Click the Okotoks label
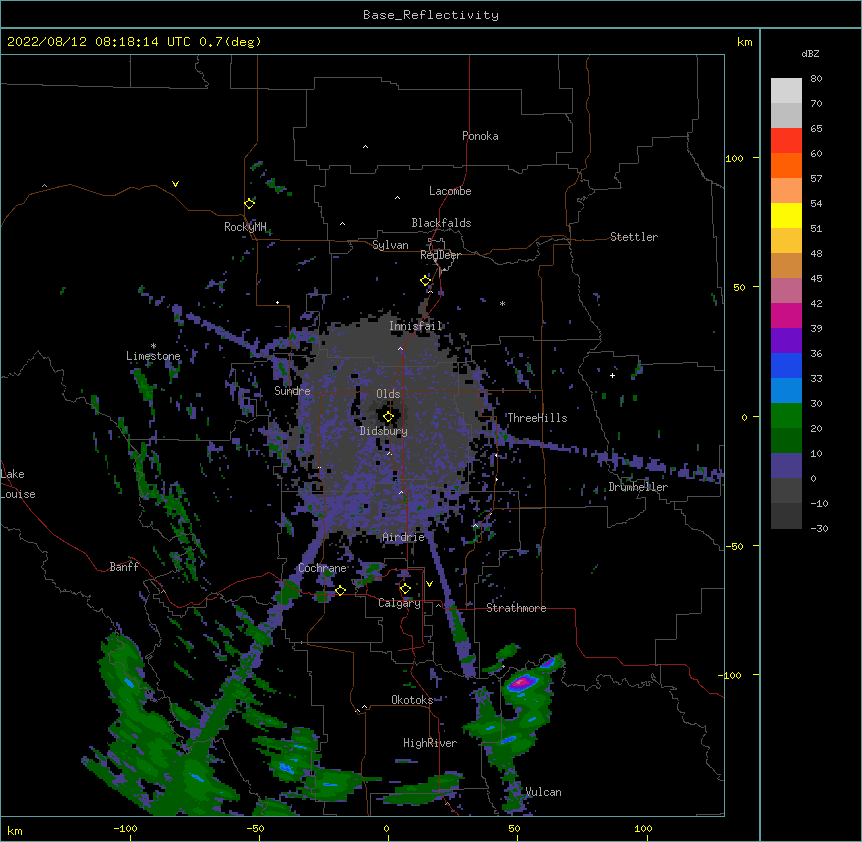 tap(412, 700)
